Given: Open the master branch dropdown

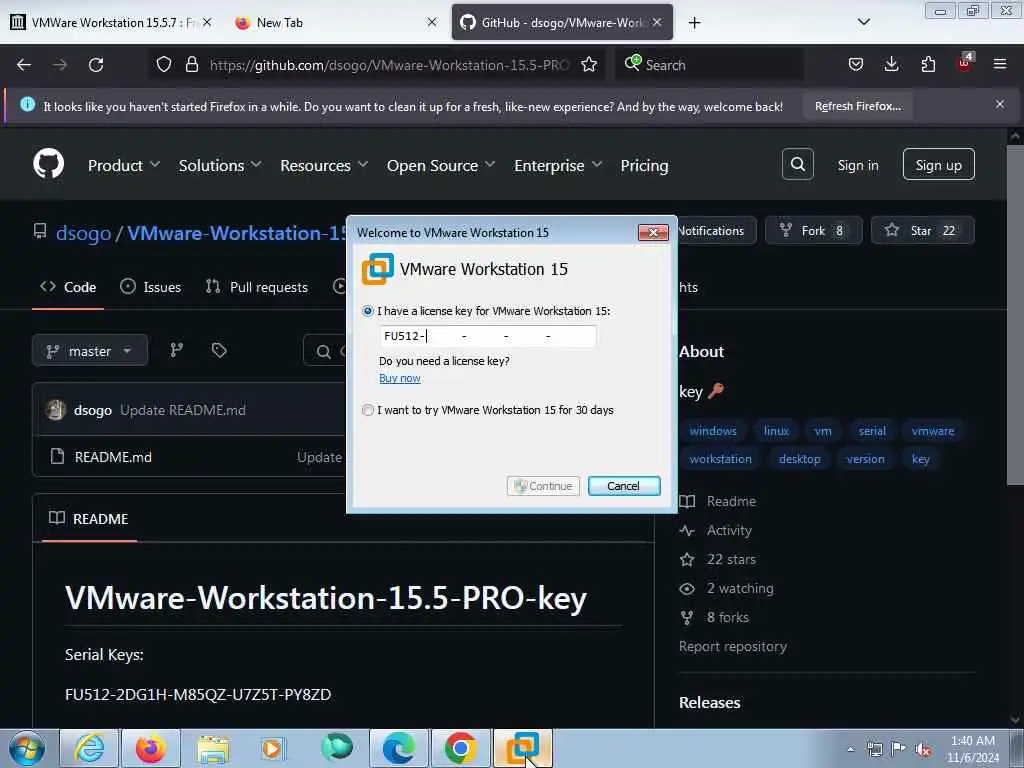Looking at the screenshot, I should 89,351.
